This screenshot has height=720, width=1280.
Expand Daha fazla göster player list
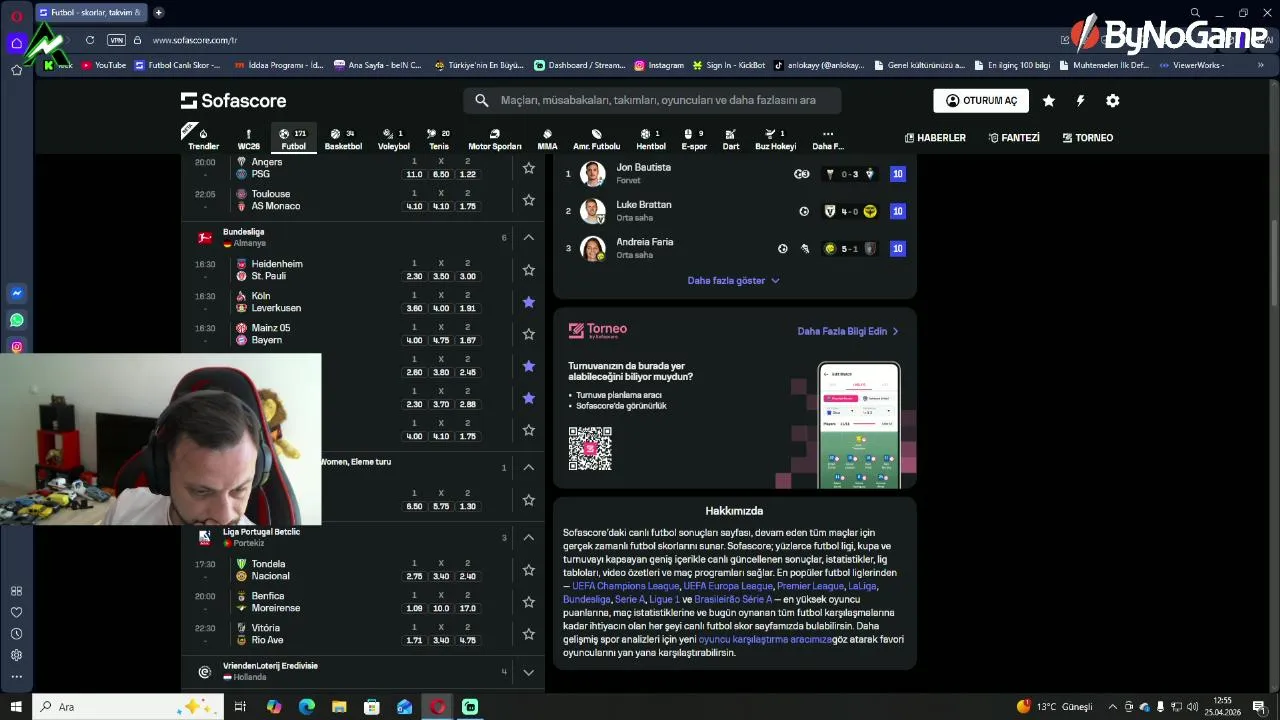click(733, 281)
